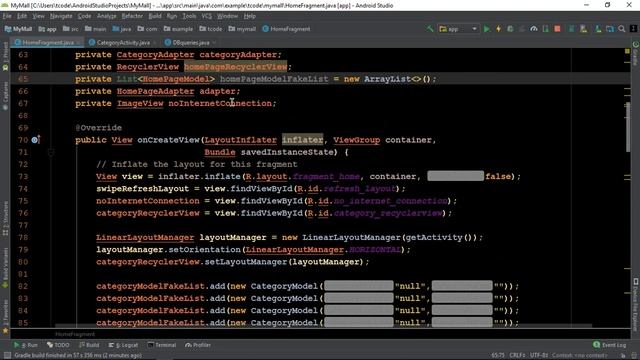Click Attach debugger to process icon

(545, 29)
